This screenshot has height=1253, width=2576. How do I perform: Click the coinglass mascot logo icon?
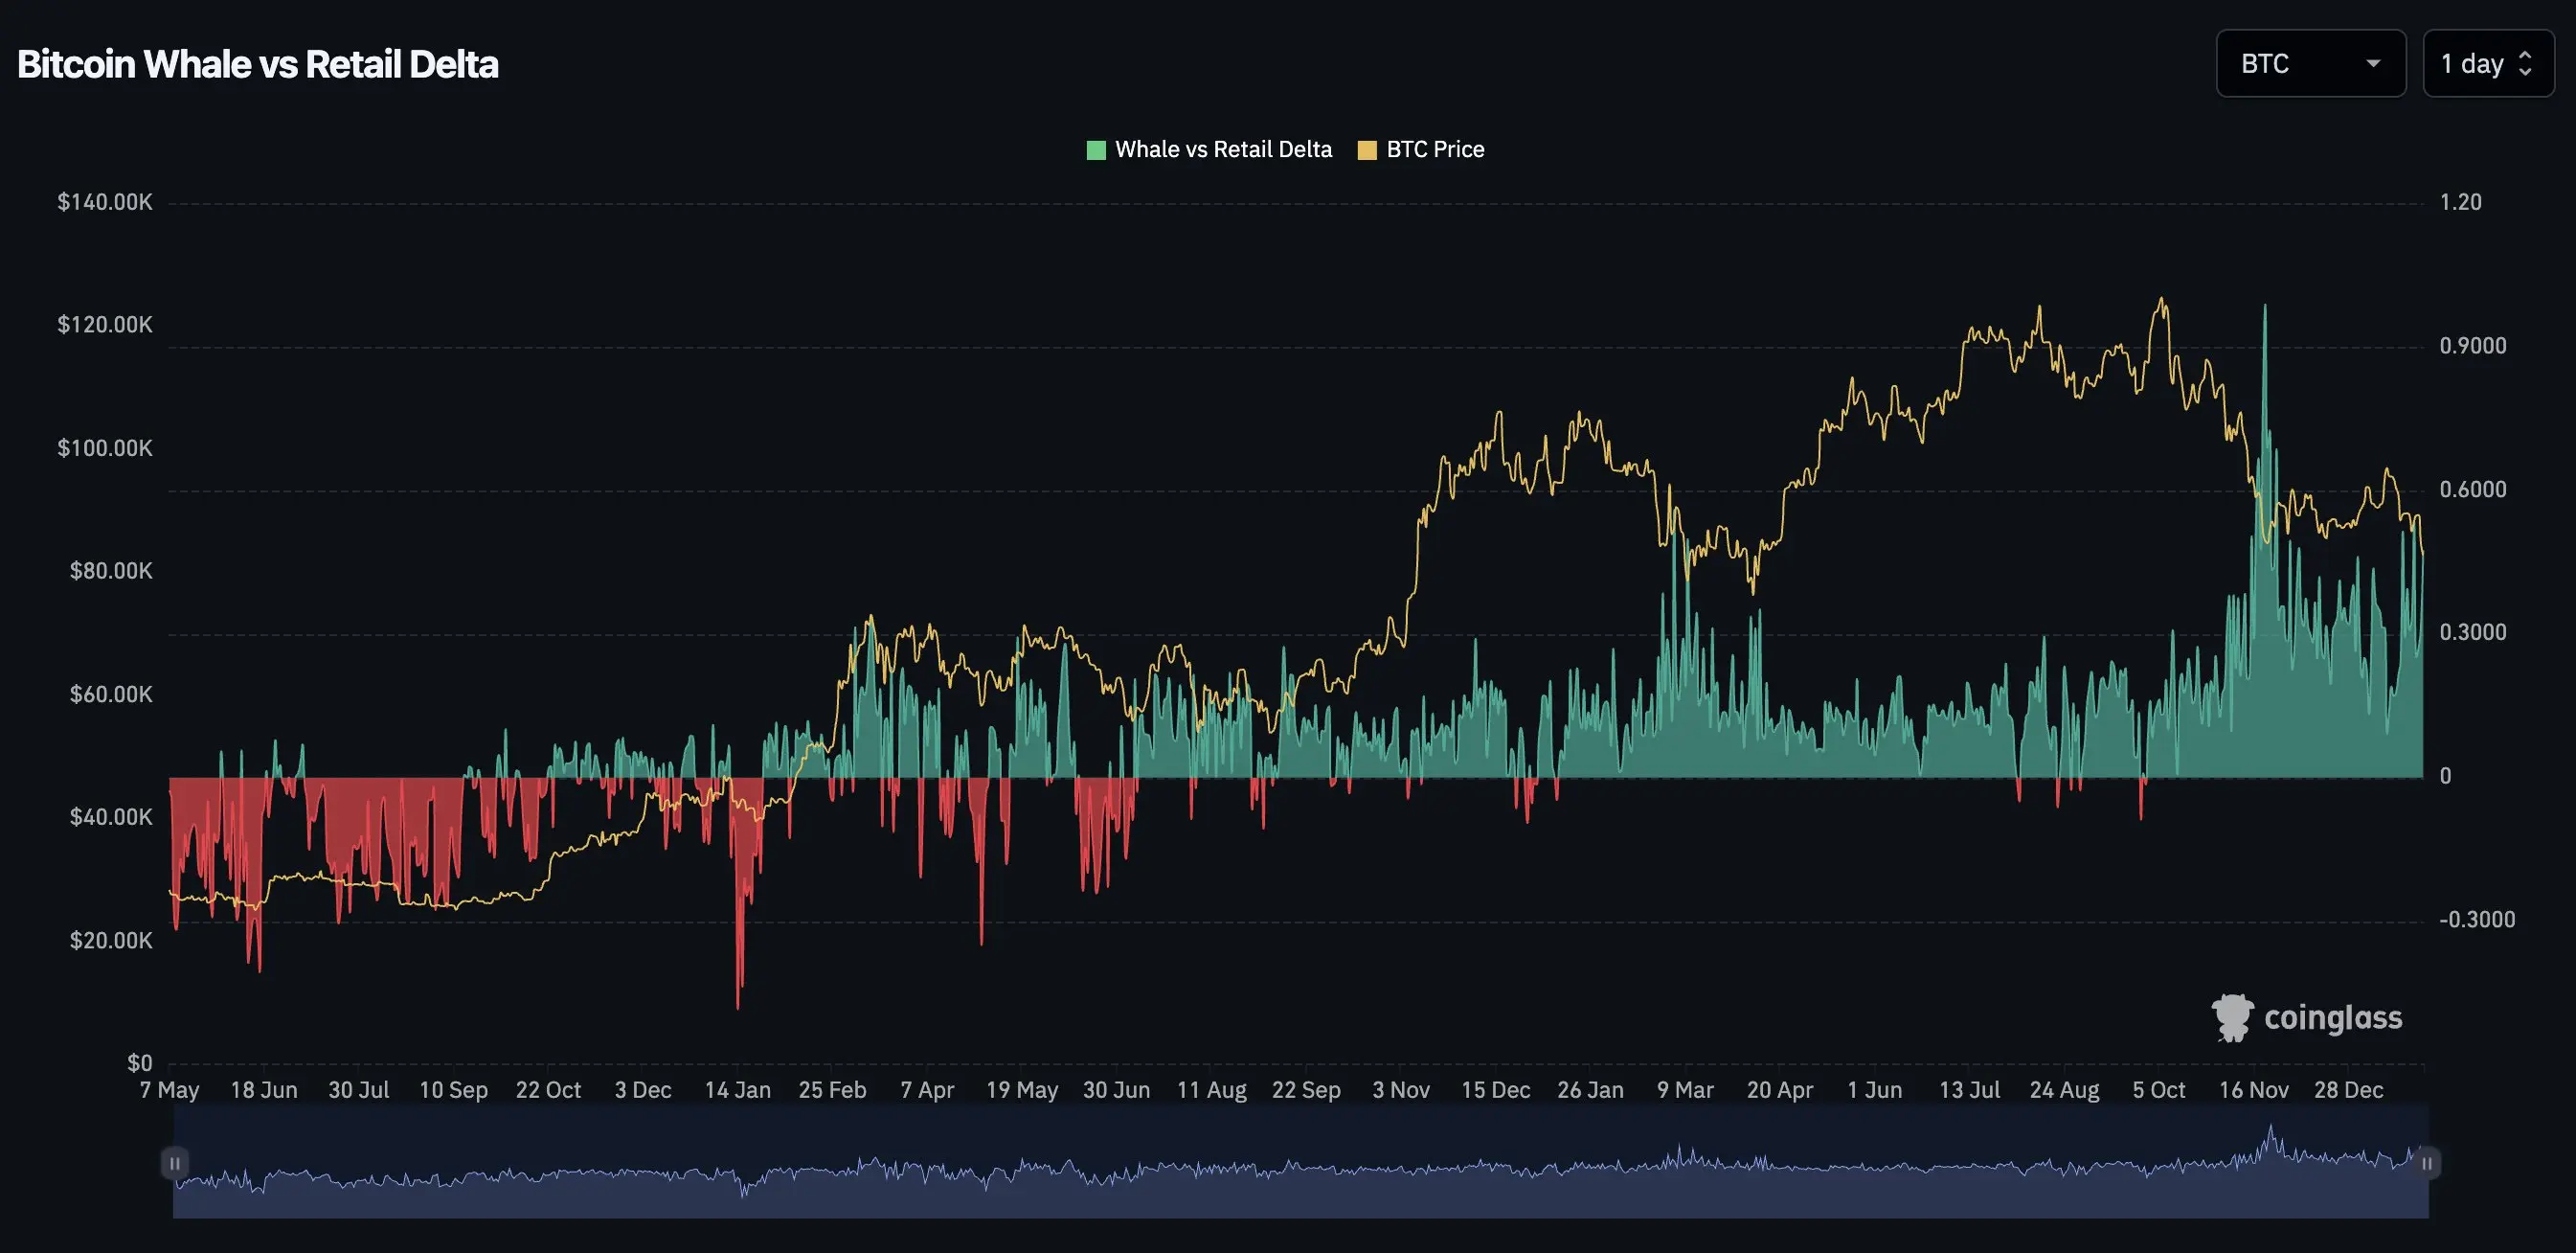click(x=2232, y=1018)
